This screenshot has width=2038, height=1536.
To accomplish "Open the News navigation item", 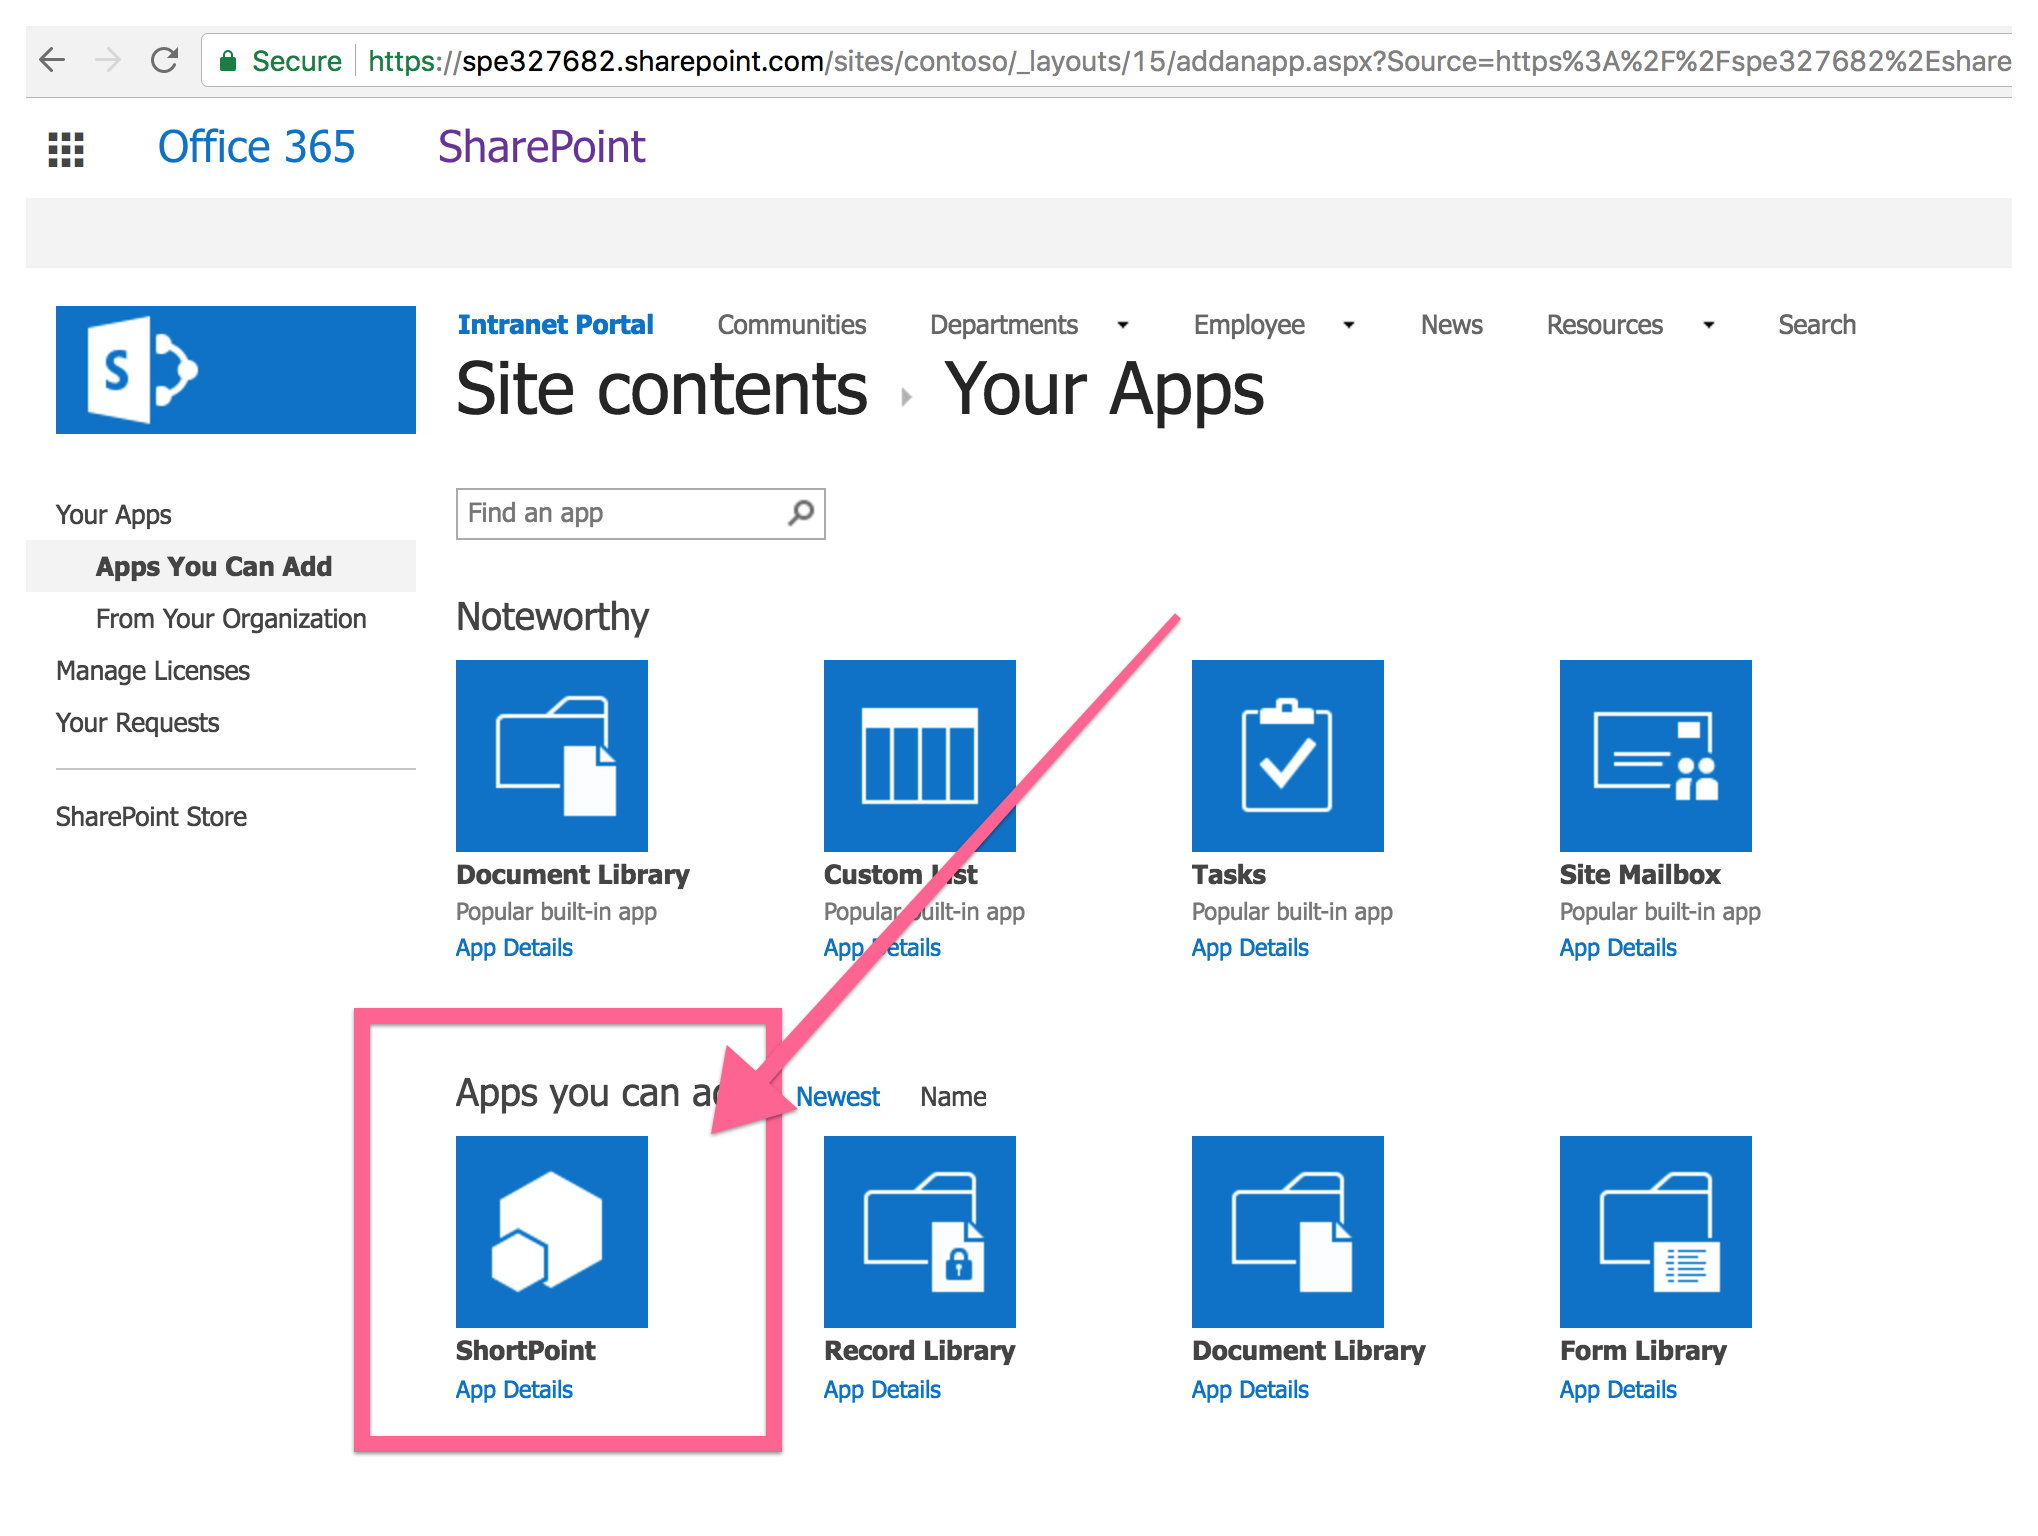I will pyautogui.click(x=1451, y=325).
